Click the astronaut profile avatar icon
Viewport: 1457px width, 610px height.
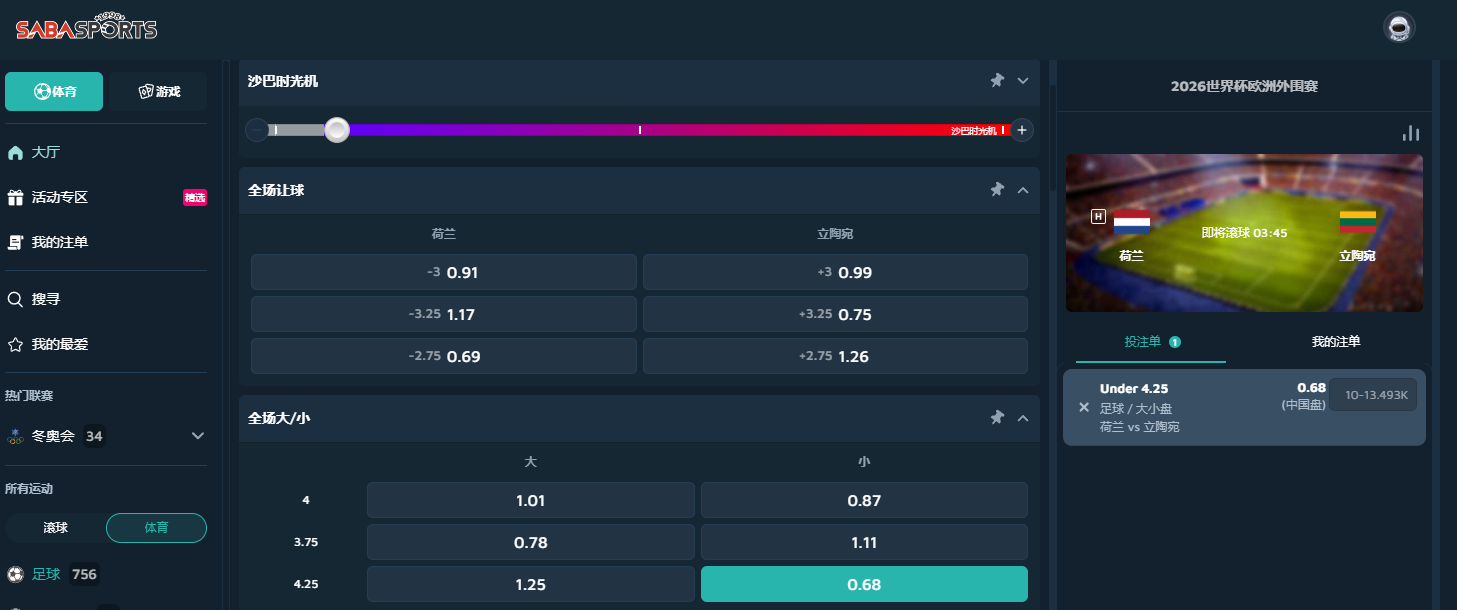pos(1399,27)
